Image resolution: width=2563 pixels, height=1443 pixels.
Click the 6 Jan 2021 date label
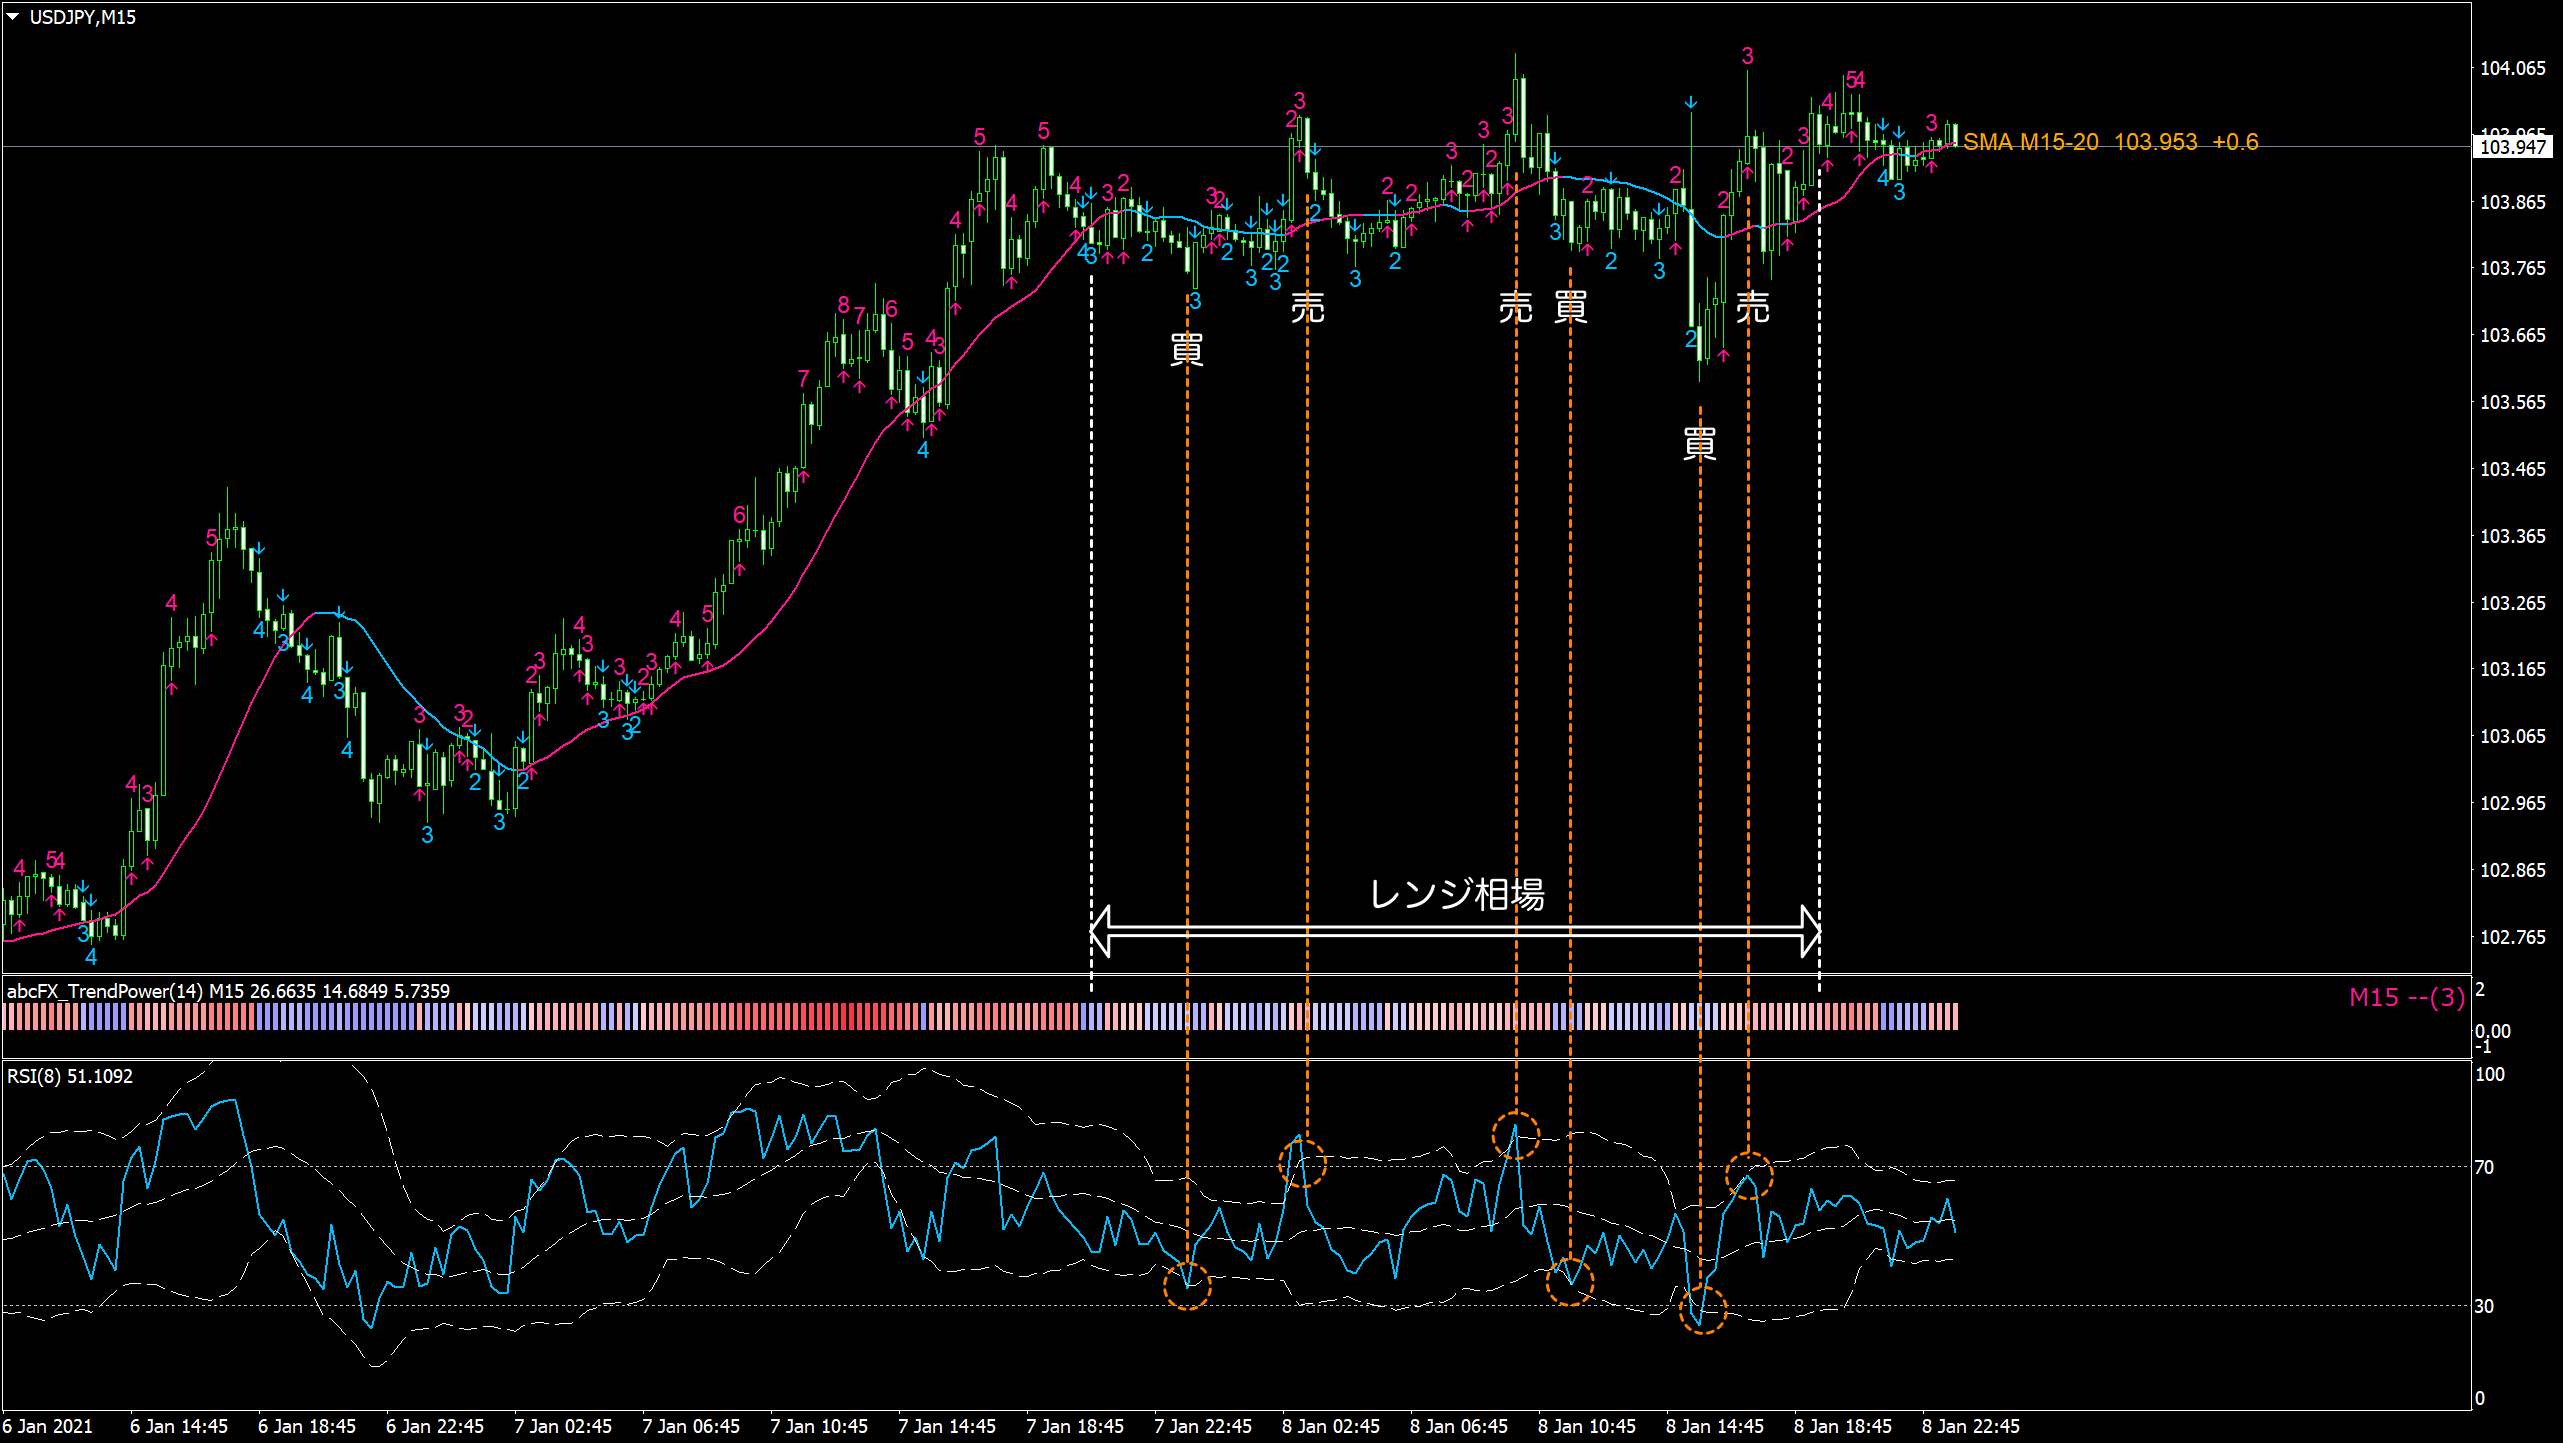tap(48, 1426)
